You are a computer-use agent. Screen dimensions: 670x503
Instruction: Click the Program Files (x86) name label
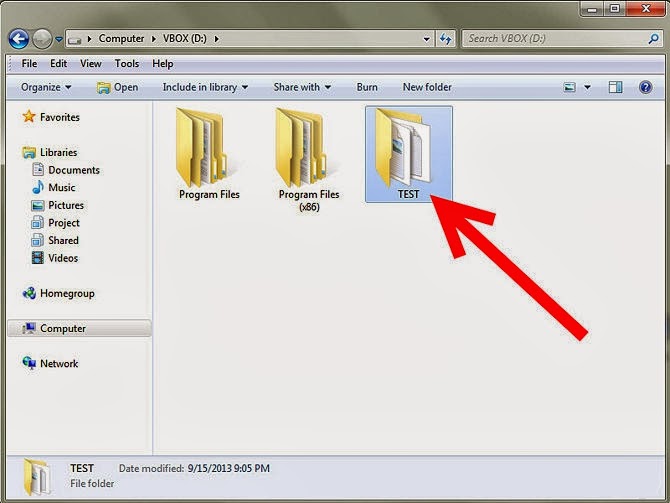pos(309,200)
